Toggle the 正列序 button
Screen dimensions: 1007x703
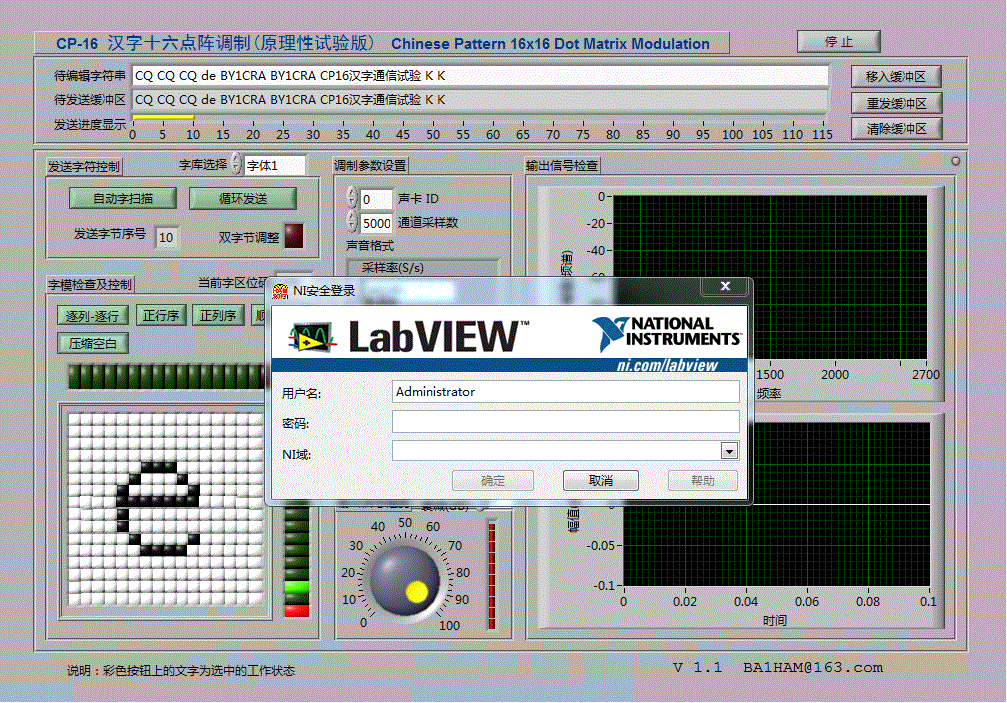(x=218, y=315)
